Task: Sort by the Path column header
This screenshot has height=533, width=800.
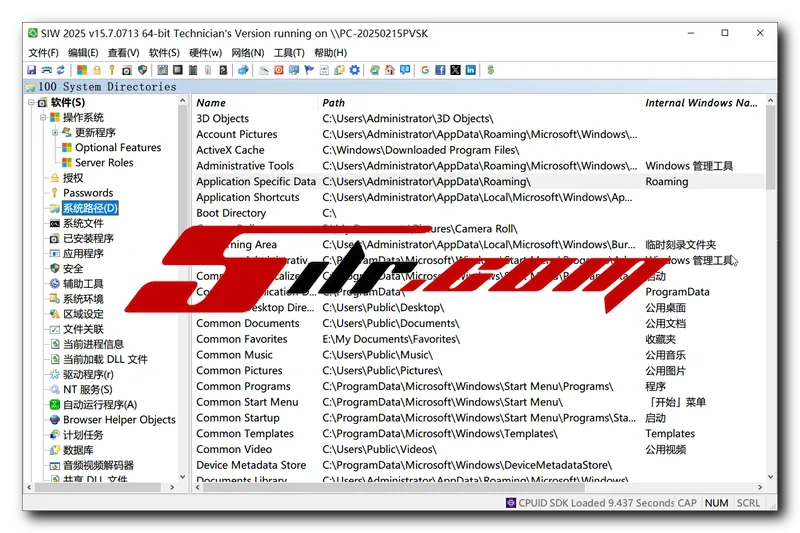Action: [480, 103]
